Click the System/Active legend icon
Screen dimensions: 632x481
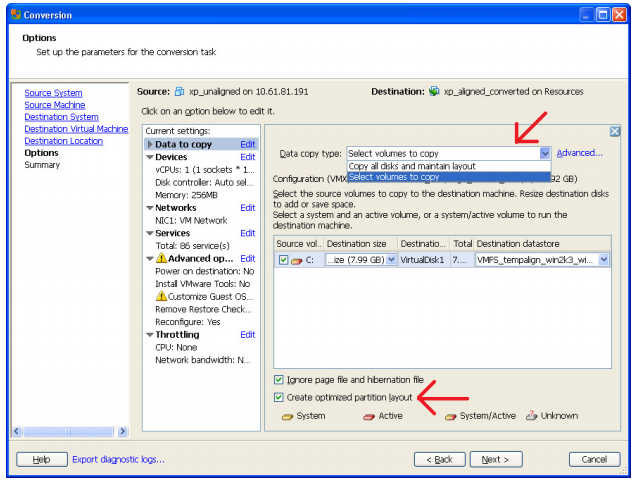point(451,416)
